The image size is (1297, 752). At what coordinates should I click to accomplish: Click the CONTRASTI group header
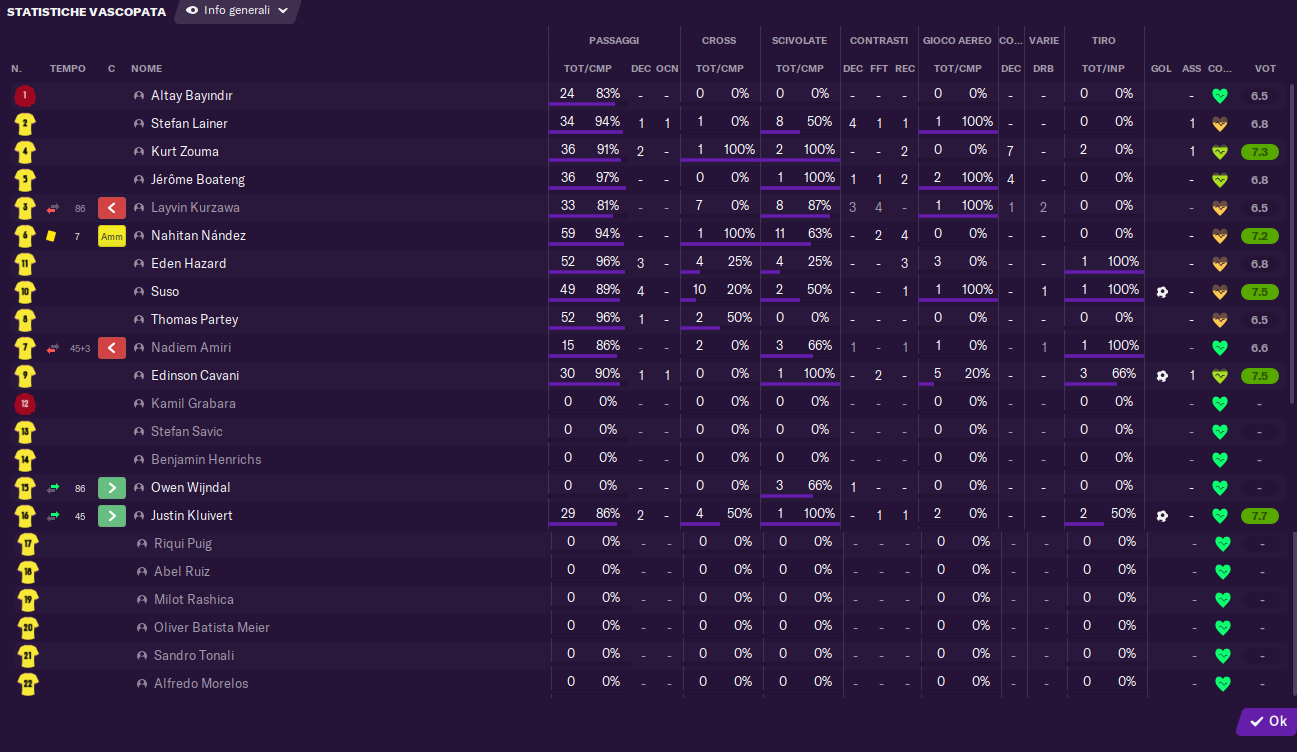point(879,41)
